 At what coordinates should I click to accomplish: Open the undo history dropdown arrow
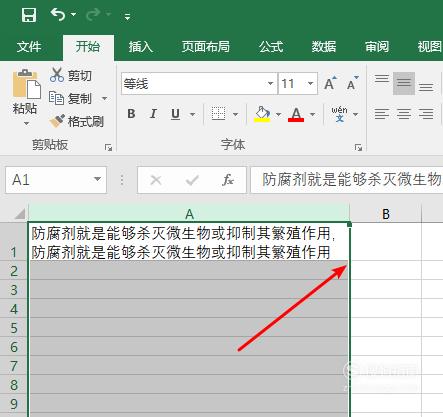pos(74,15)
